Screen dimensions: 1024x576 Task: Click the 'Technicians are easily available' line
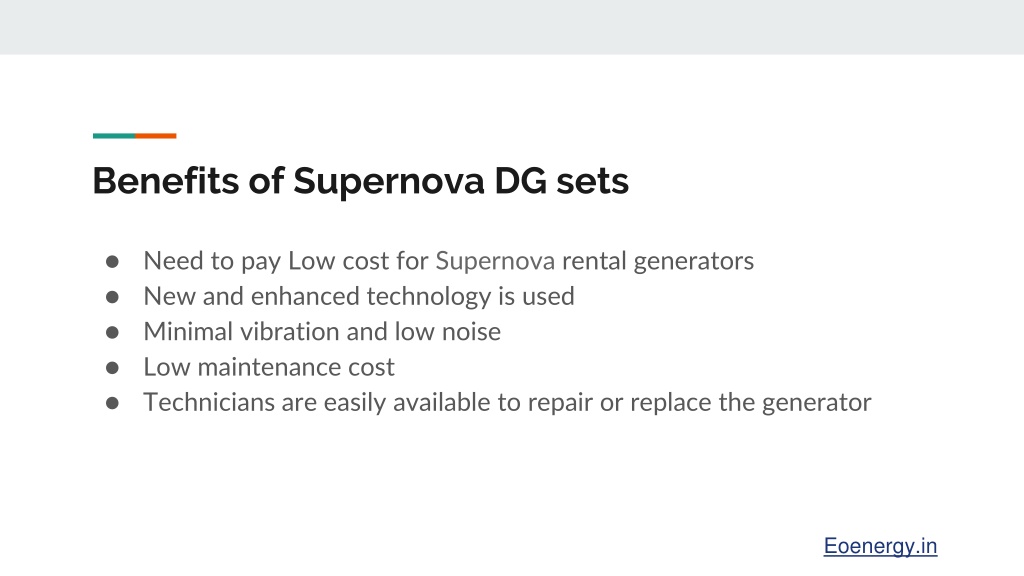pos(507,402)
